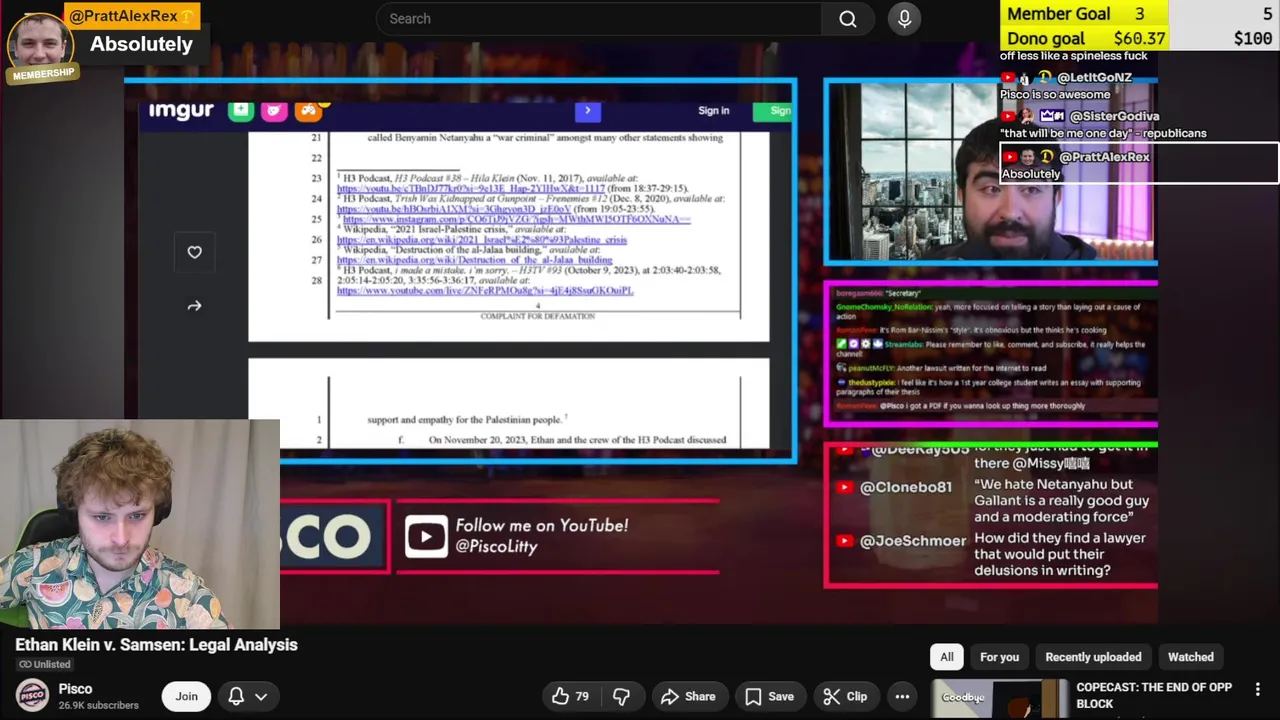Select the All filter chip
1280x720 pixels.
(946, 657)
